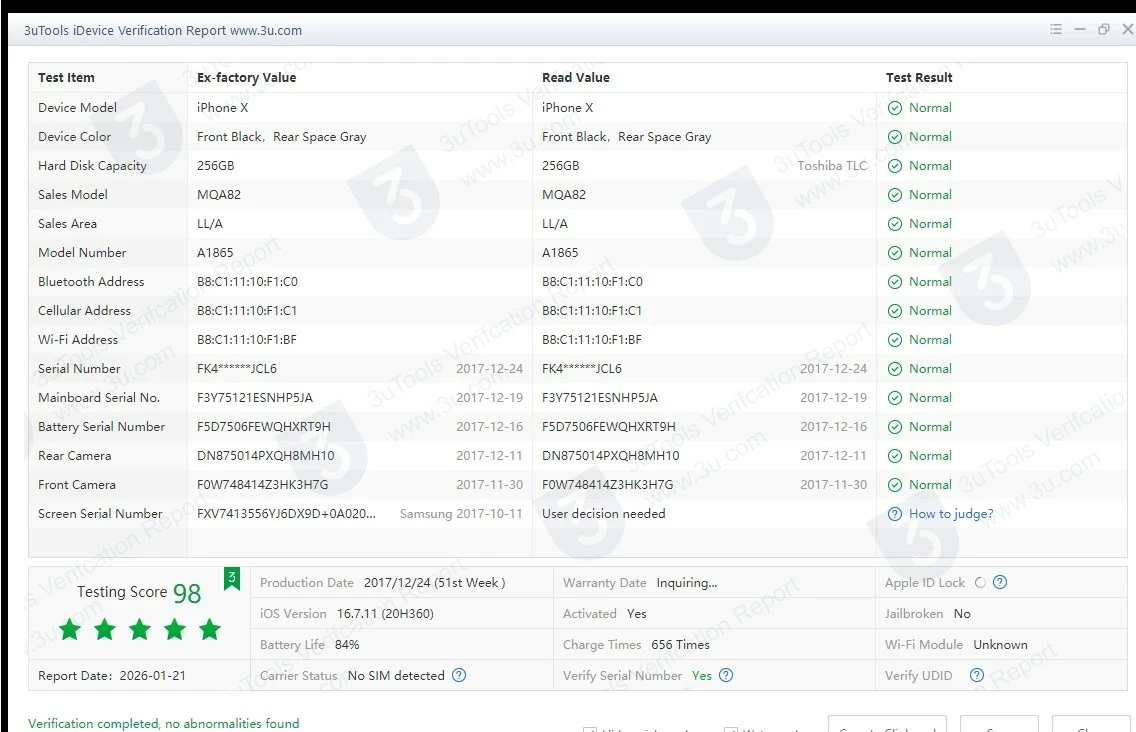Select first green star in rating
This screenshot has width=1136, height=732.
click(70, 629)
